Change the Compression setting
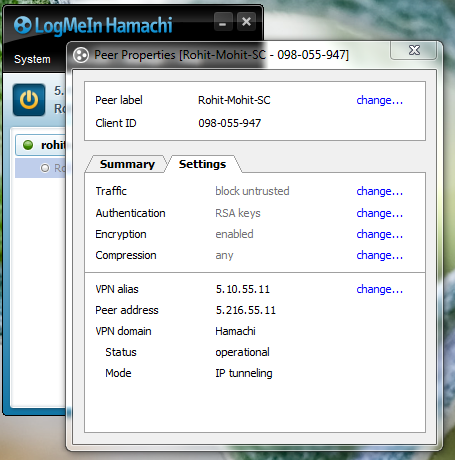This screenshot has width=455, height=460. pos(380,255)
